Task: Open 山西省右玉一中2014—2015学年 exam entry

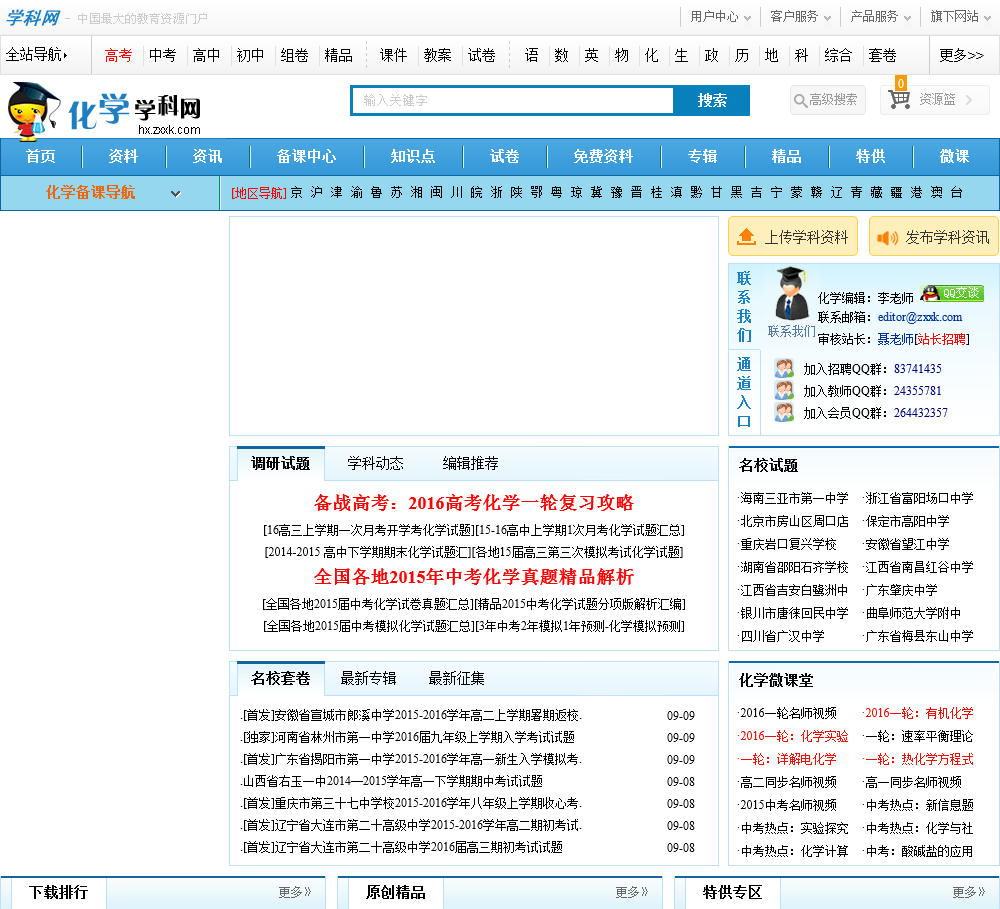Action: point(392,781)
